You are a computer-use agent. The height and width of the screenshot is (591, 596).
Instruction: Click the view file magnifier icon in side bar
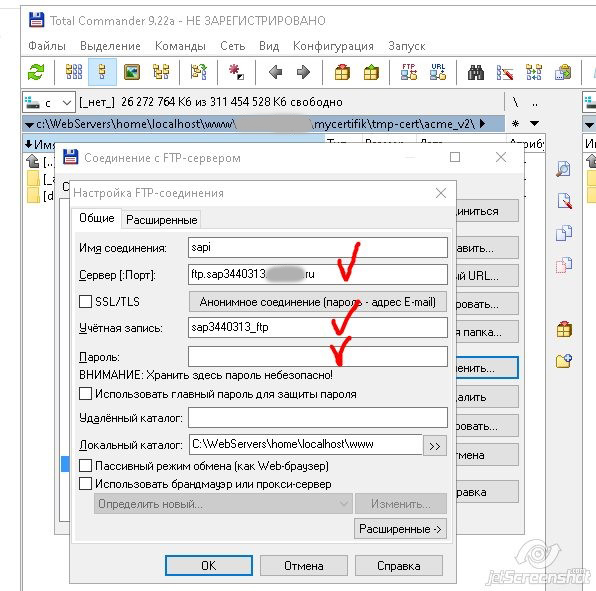[563, 169]
